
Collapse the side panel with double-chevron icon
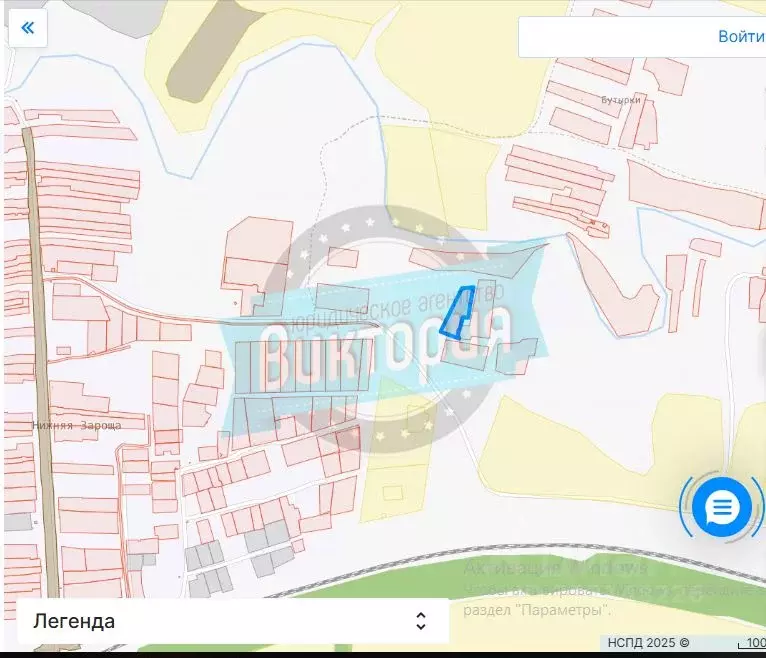[x=28, y=28]
